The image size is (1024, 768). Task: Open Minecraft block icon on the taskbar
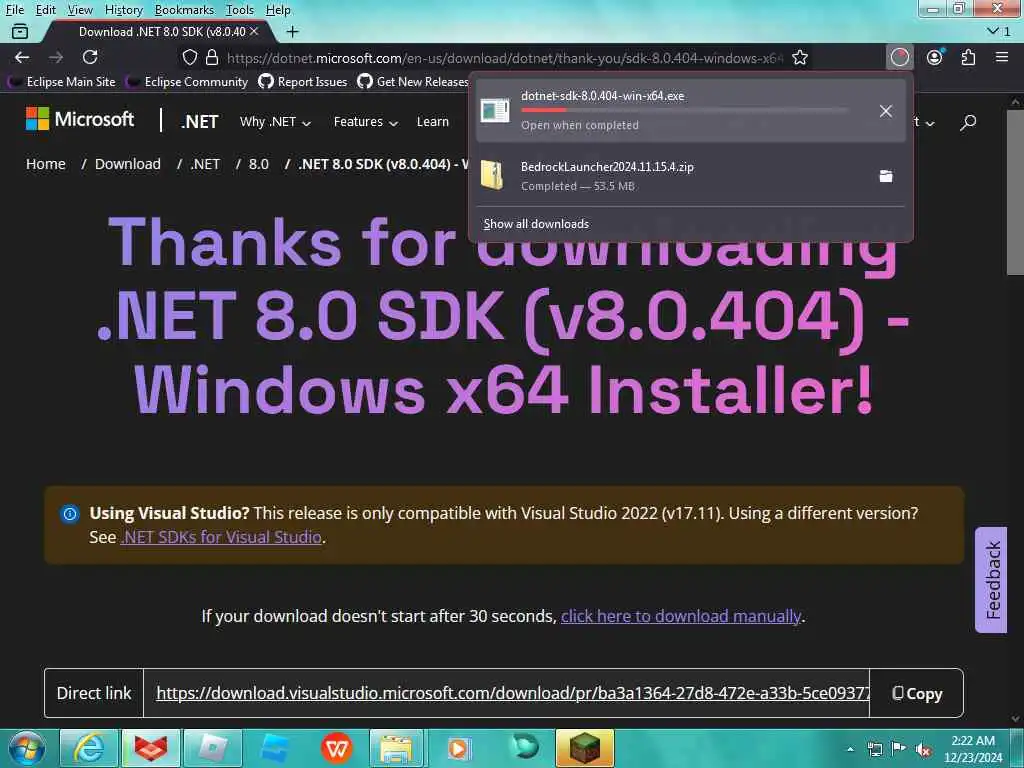[x=585, y=748]
